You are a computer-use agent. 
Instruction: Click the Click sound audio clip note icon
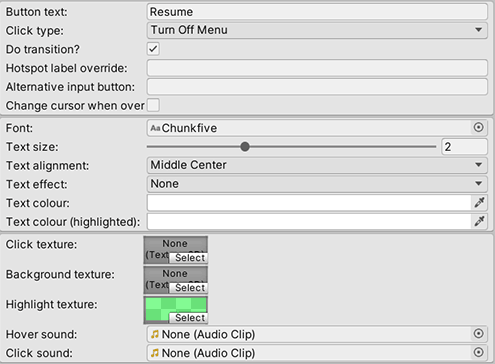click(155, 353)
